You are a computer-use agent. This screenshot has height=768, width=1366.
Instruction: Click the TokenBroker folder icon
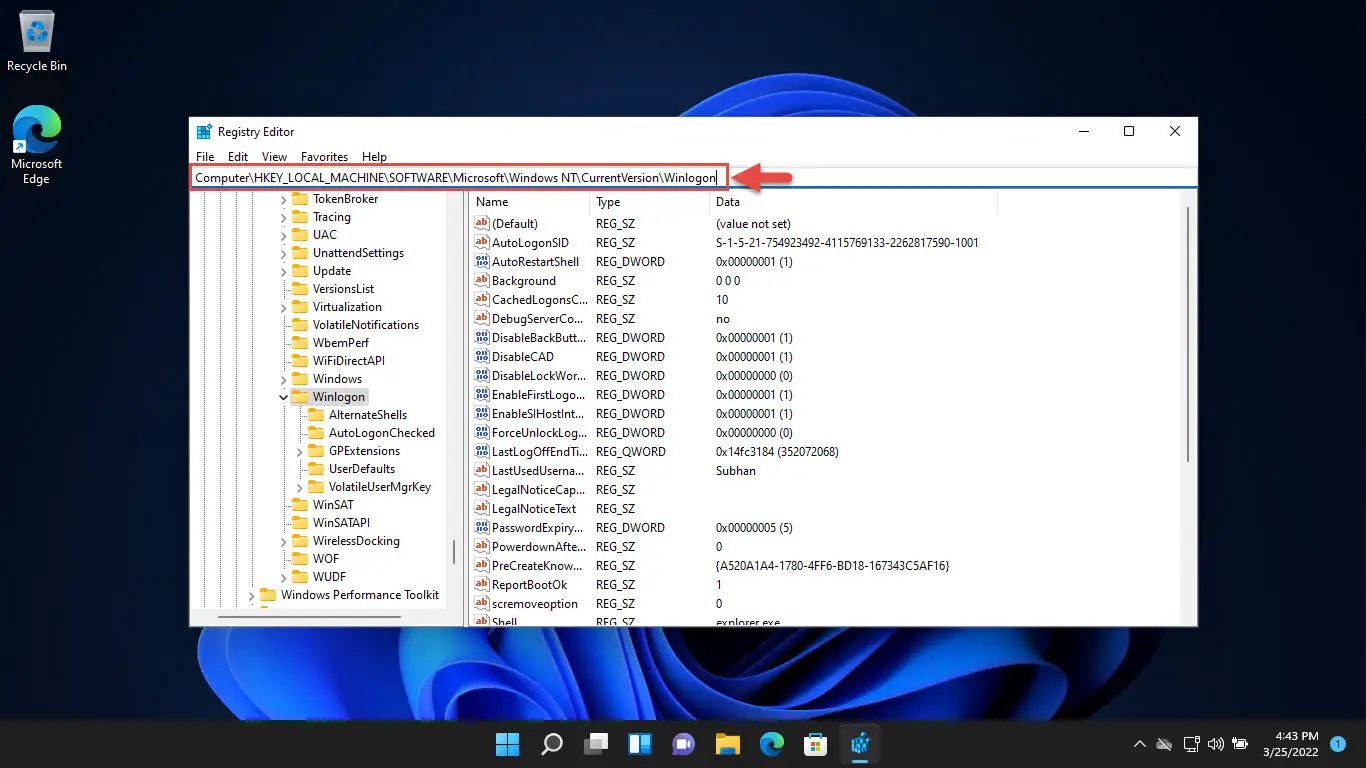coord(299,199)
